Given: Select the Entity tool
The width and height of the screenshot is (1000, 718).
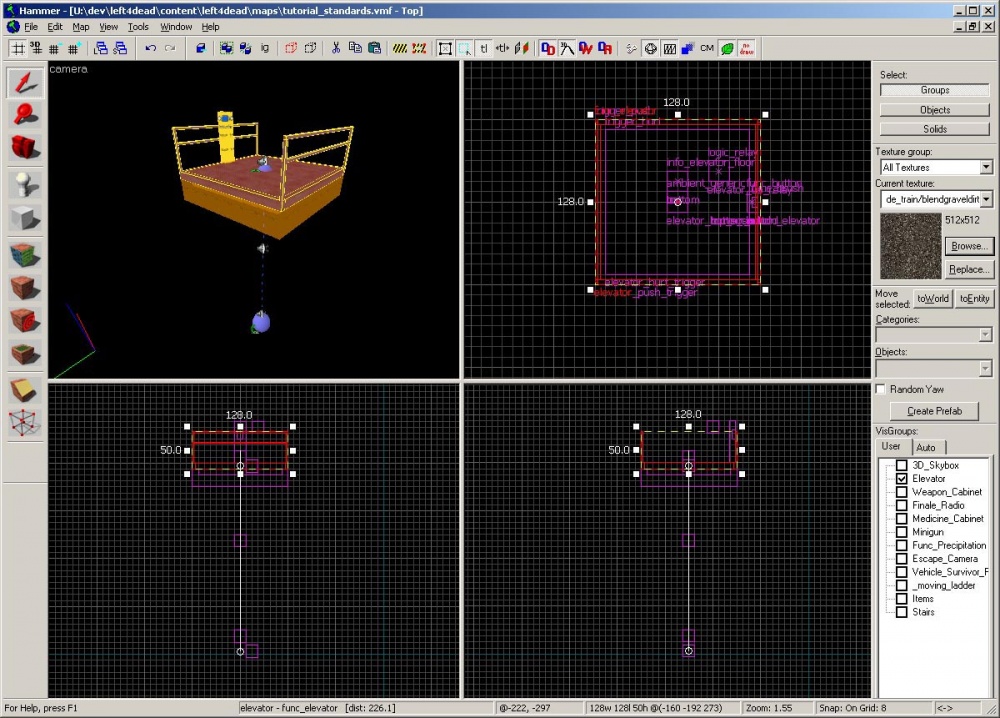Looking at the screenshot, I should point(24,185).
